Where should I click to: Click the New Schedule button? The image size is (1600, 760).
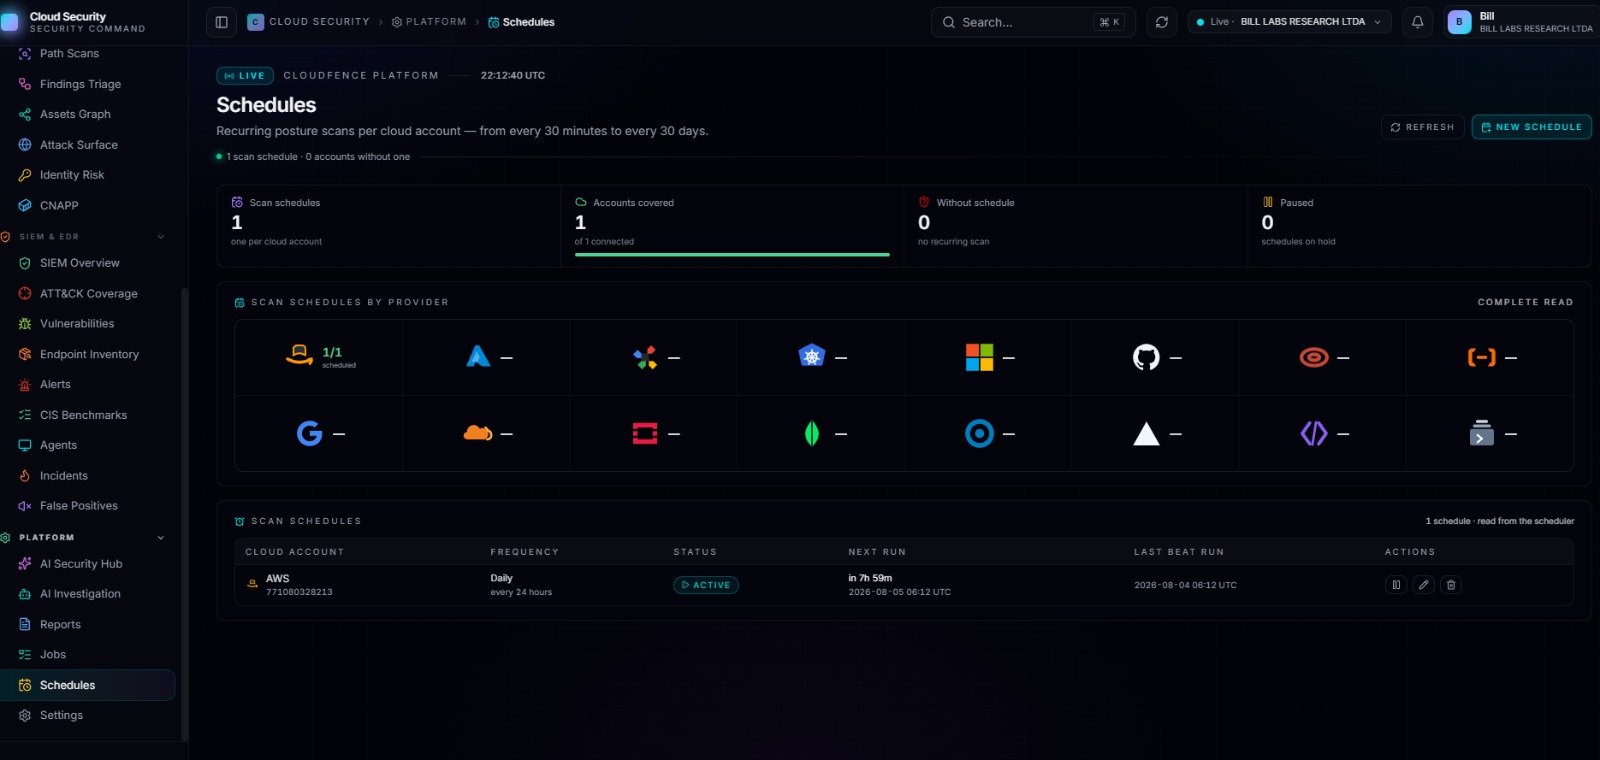pos(1531,127)
